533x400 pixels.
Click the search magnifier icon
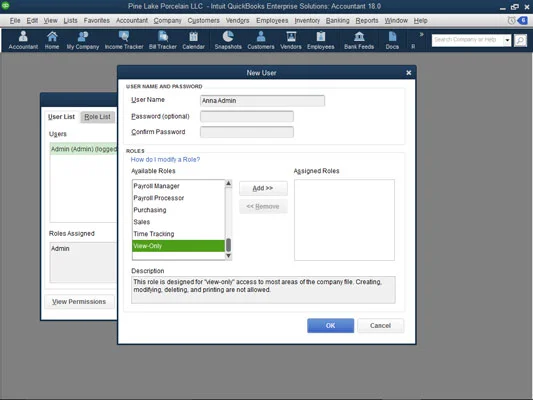click(x=520, y=40)
